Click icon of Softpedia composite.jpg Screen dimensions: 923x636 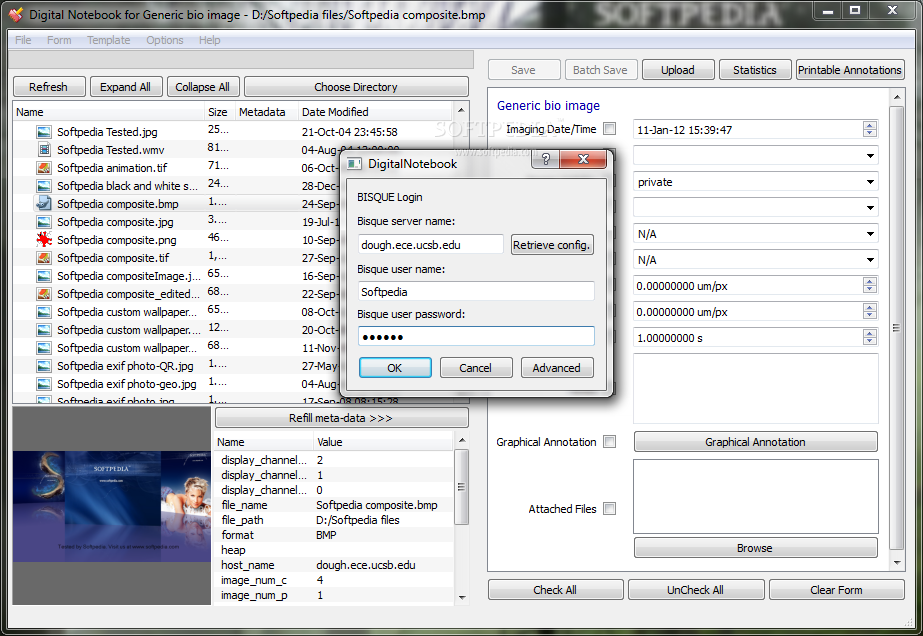point(44,222)
